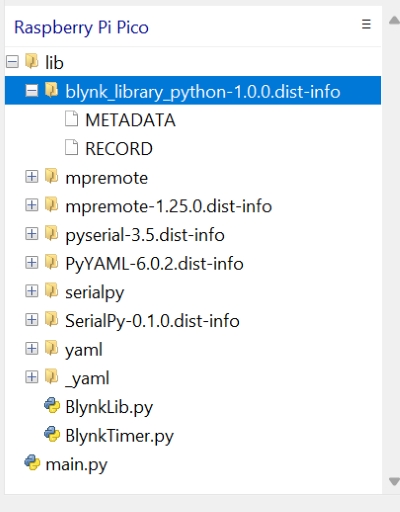Click the Python icon beside BlynkLib.py
The width and height of the screenshot is (400, 512).
[x=52, y=405]
